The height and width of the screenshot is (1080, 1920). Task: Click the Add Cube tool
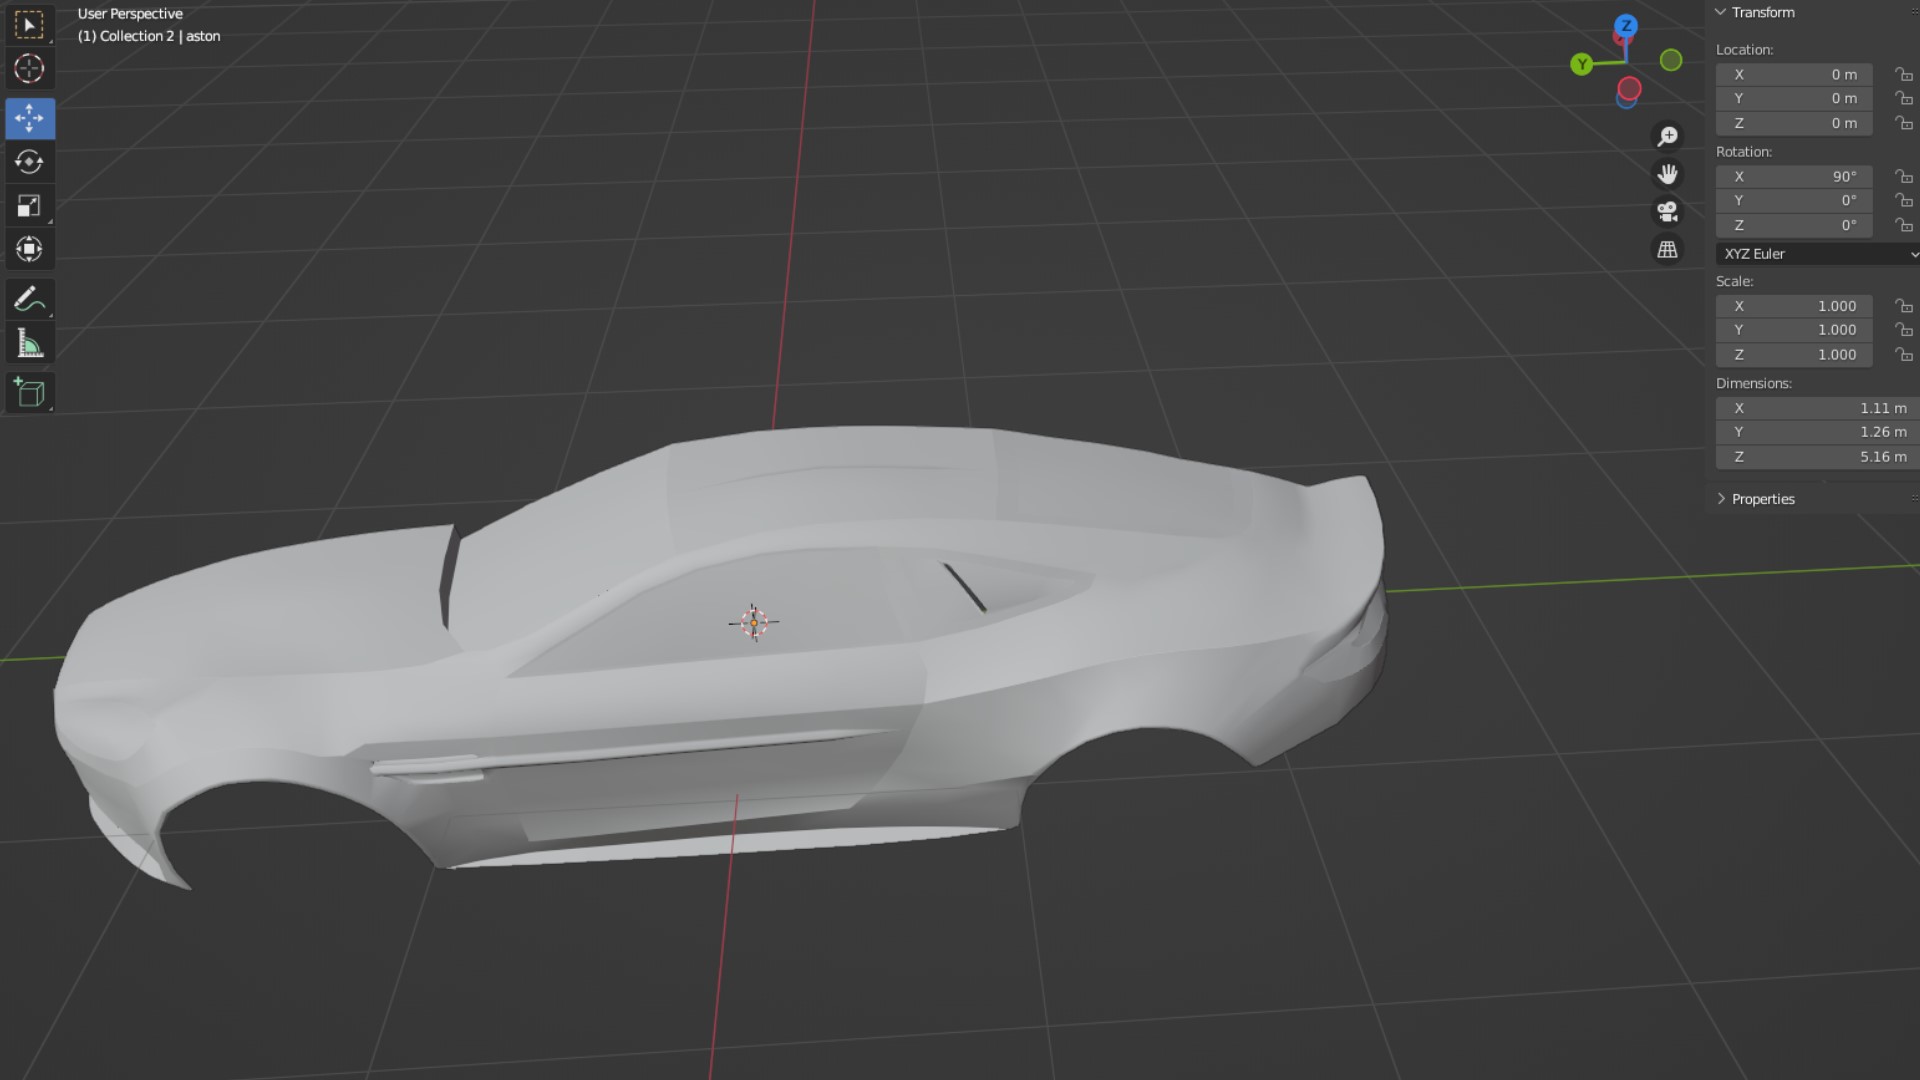coord(29,393)
